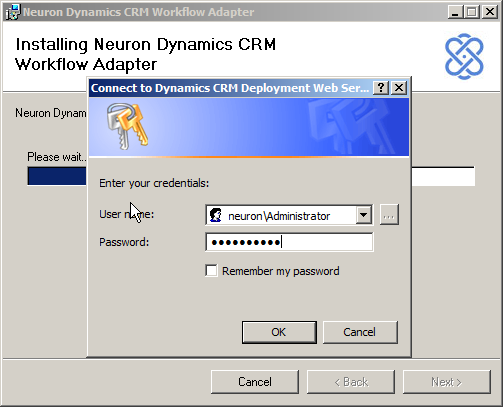Click the 'Installing Neuron Dynamics CRM Workflow Adapter' heading
The width and height of the screenshot is (503, 407).
pos(146,54)
